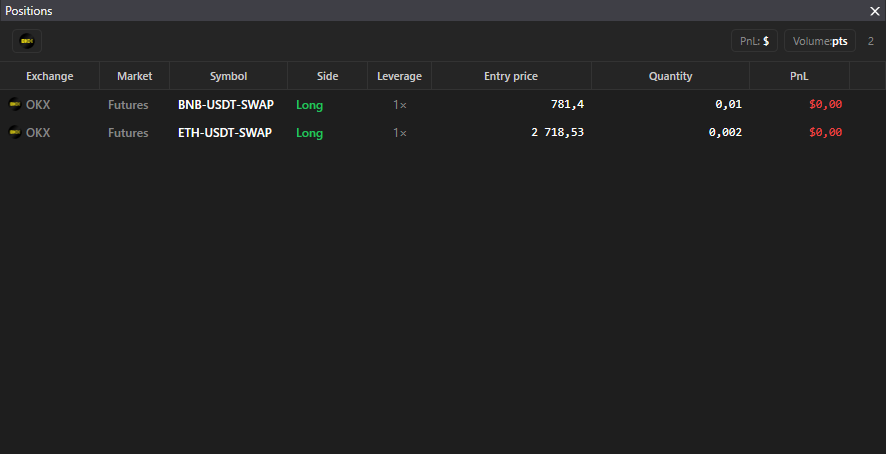Click PnL value in ETH-USDT-SWAP row
Viewport: 886px width, 454px height.
pos(826,133)
